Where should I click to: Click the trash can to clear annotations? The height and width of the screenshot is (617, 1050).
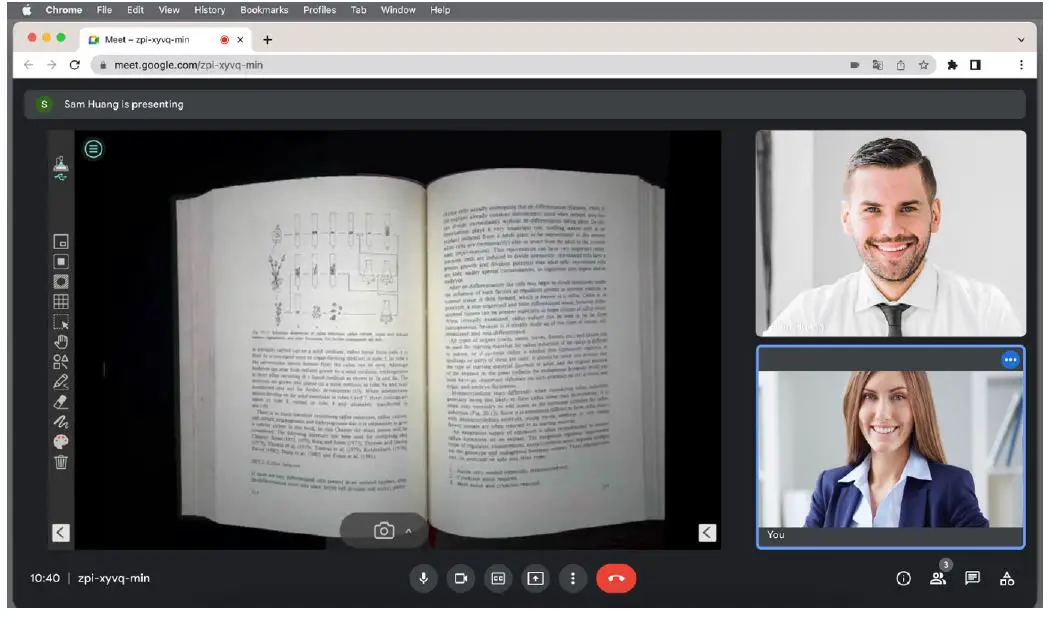[61, 462]
